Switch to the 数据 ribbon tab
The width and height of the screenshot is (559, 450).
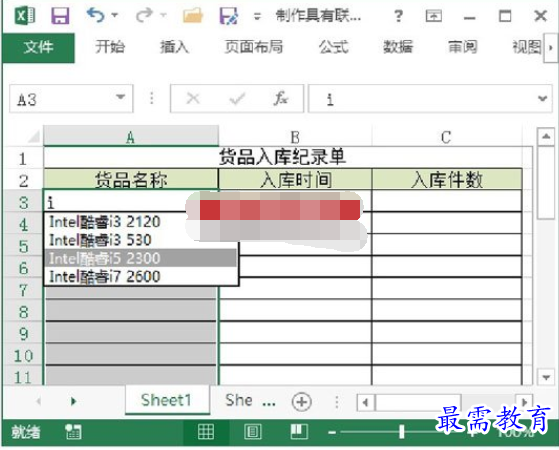point(398,47)
